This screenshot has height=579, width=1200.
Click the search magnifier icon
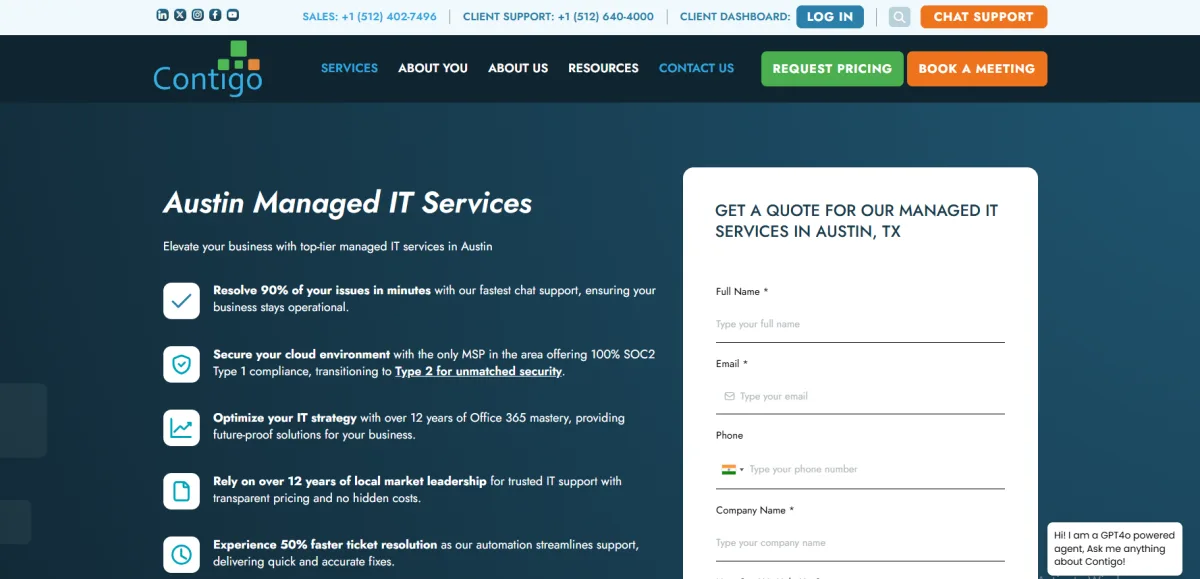tap(899, 17)
